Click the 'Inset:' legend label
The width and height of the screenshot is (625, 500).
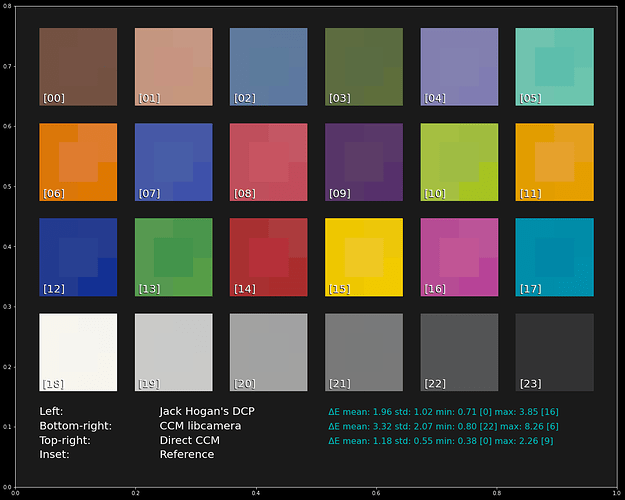pyautogui.click(x=54, y=455)
